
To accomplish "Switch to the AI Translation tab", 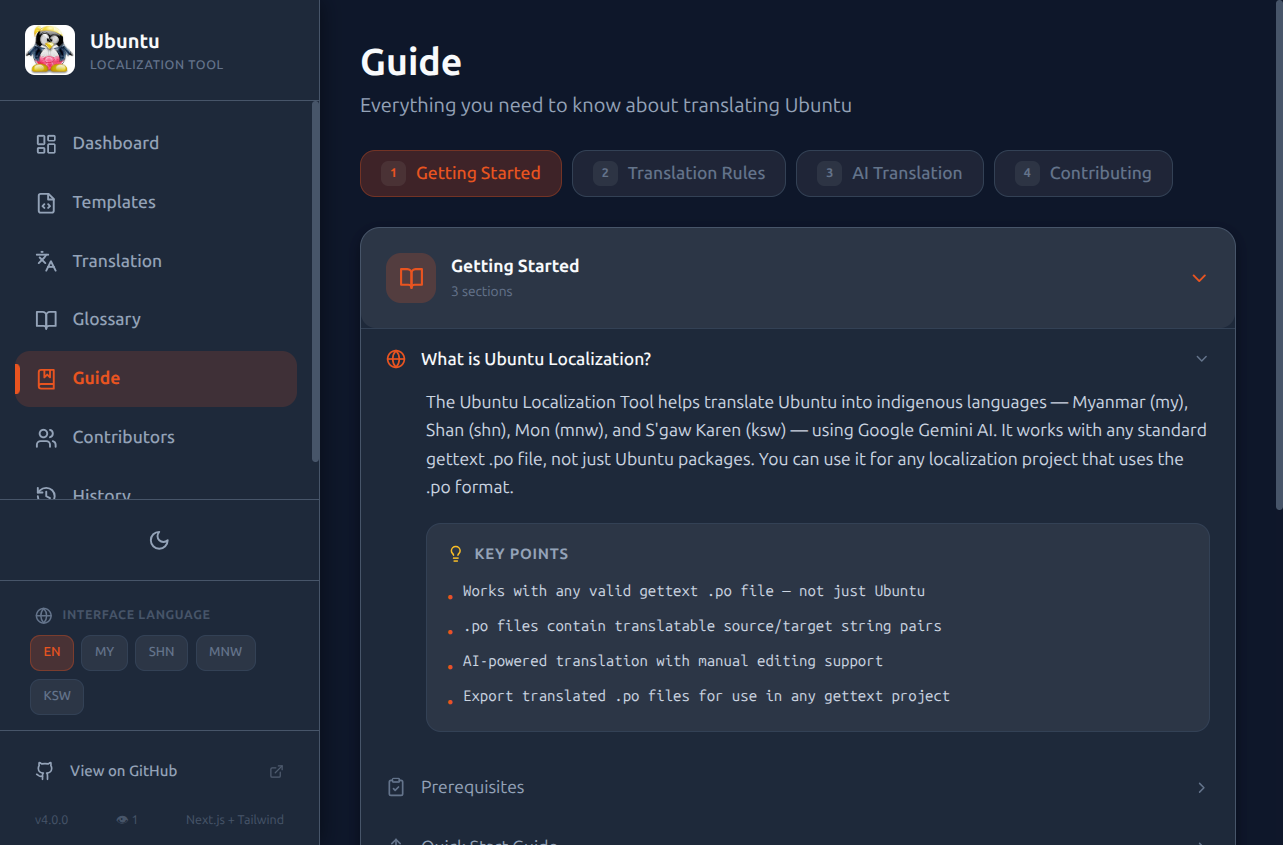I will point(890,173).
